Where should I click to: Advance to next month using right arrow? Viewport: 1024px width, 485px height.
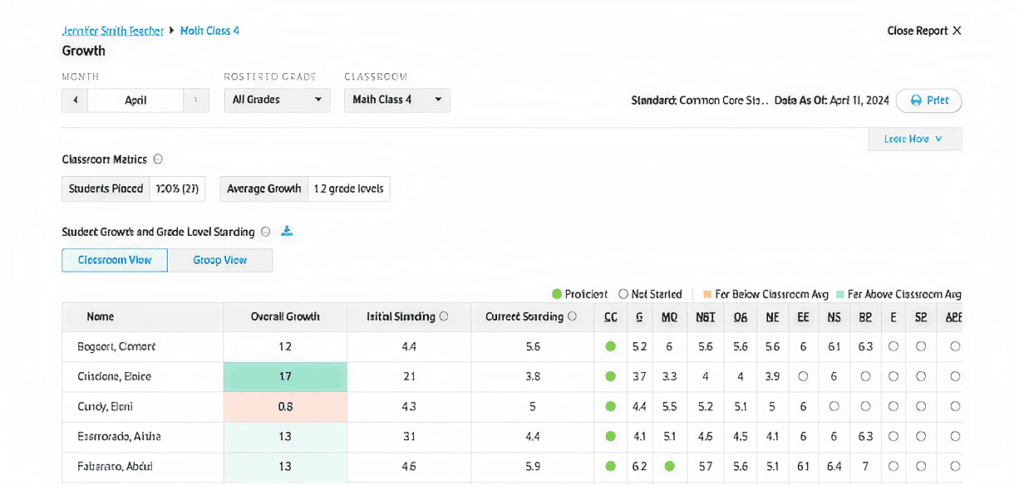[196, 100]
